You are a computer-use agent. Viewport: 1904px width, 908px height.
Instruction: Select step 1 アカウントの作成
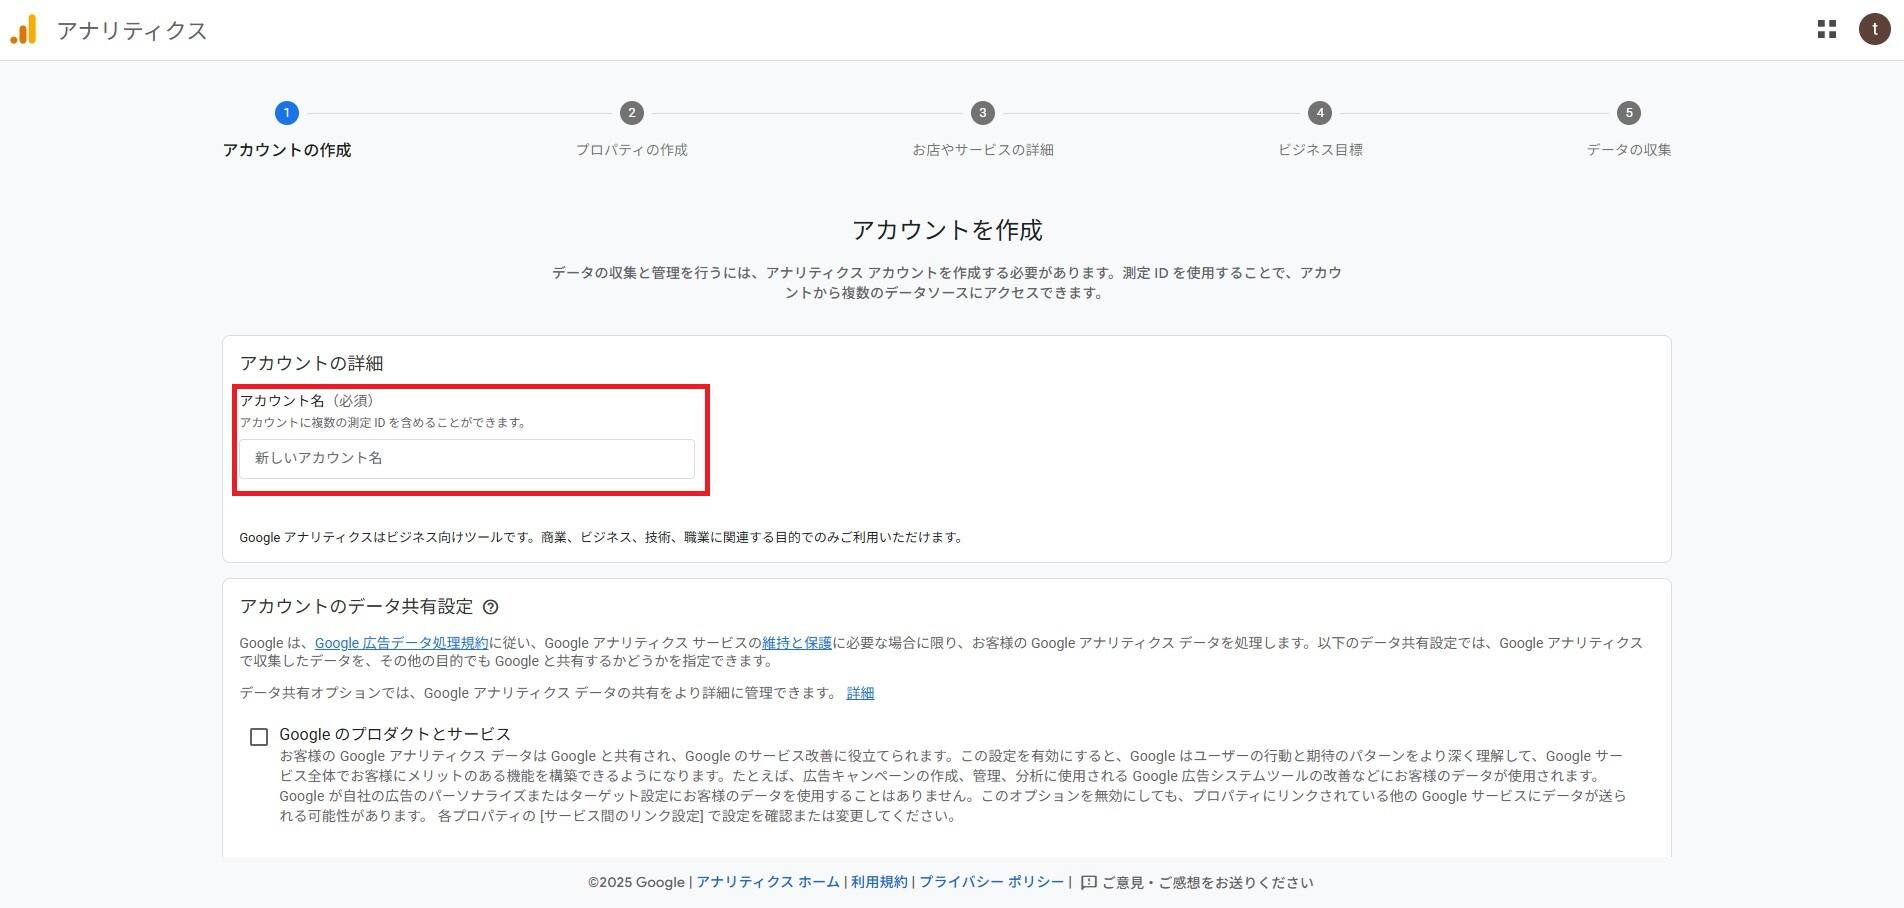click(x=287, y=130)
